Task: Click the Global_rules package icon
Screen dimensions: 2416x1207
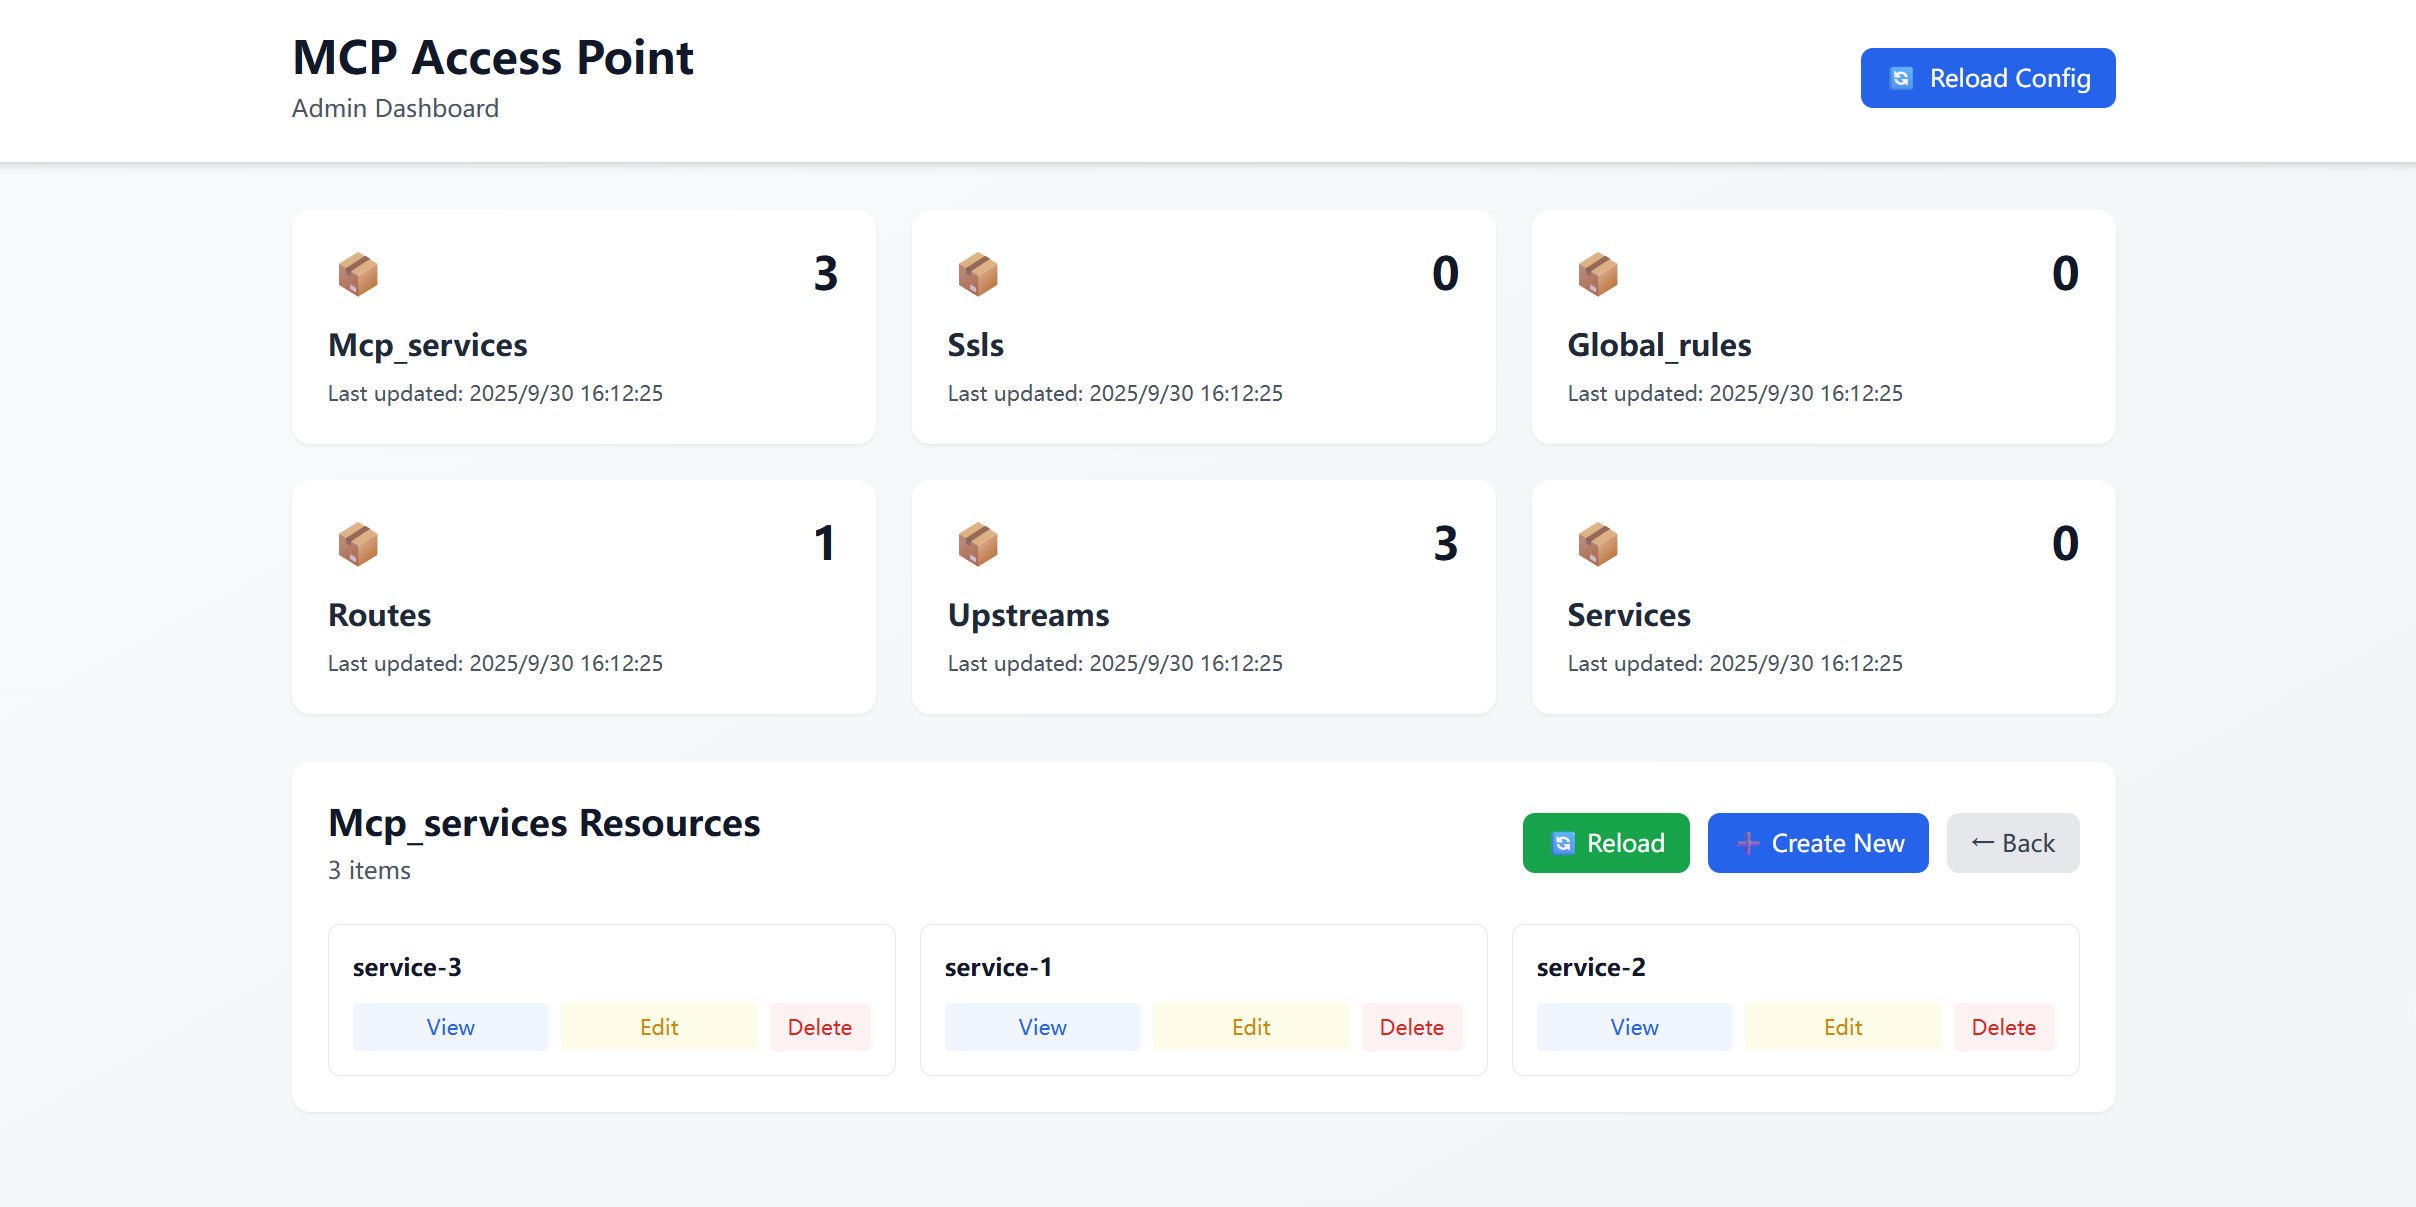Action: 1598,274
